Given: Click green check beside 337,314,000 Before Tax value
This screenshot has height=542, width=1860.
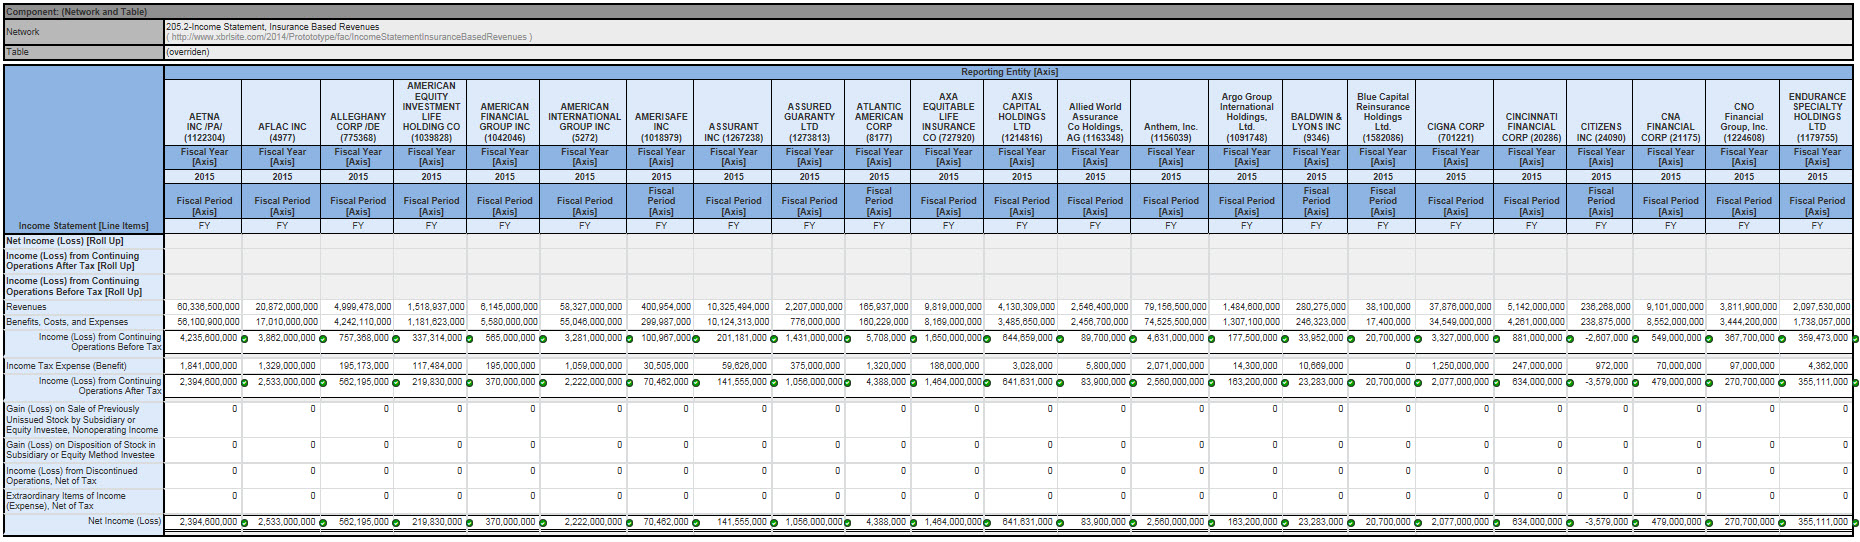Looking at the screenshot, I should pyautogui.click(x=469, y=339).
